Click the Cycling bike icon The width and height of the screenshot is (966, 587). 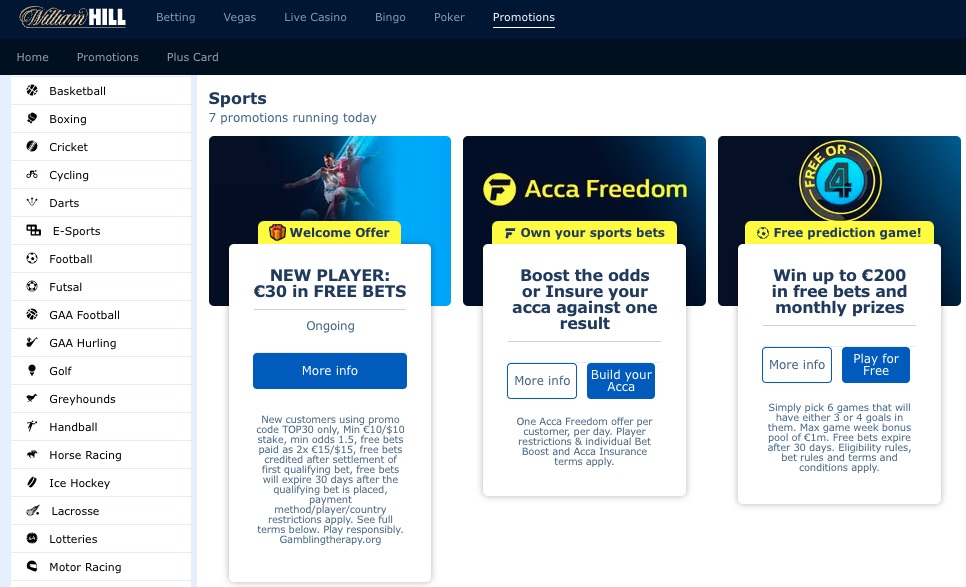coord(32,174)
